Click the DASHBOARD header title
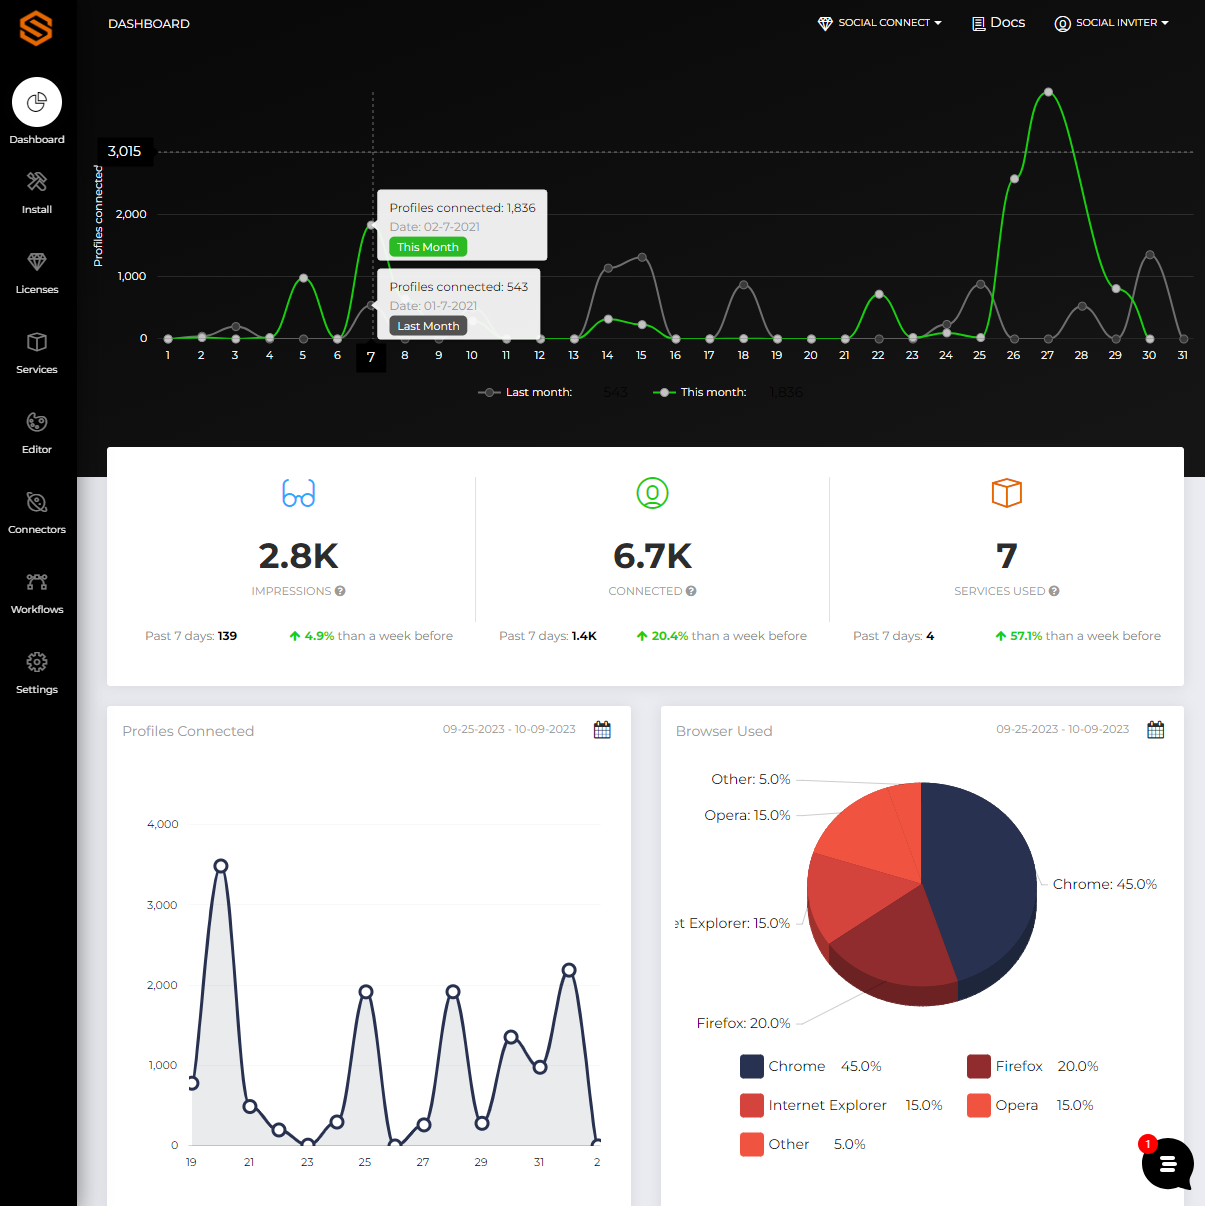The image size is (1205, 1206). [149, 23]
